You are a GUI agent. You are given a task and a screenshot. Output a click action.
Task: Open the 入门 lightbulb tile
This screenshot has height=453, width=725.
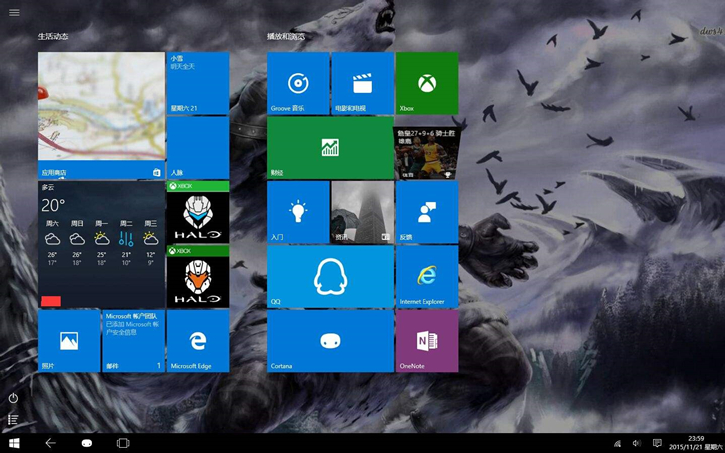click(298, 212)
